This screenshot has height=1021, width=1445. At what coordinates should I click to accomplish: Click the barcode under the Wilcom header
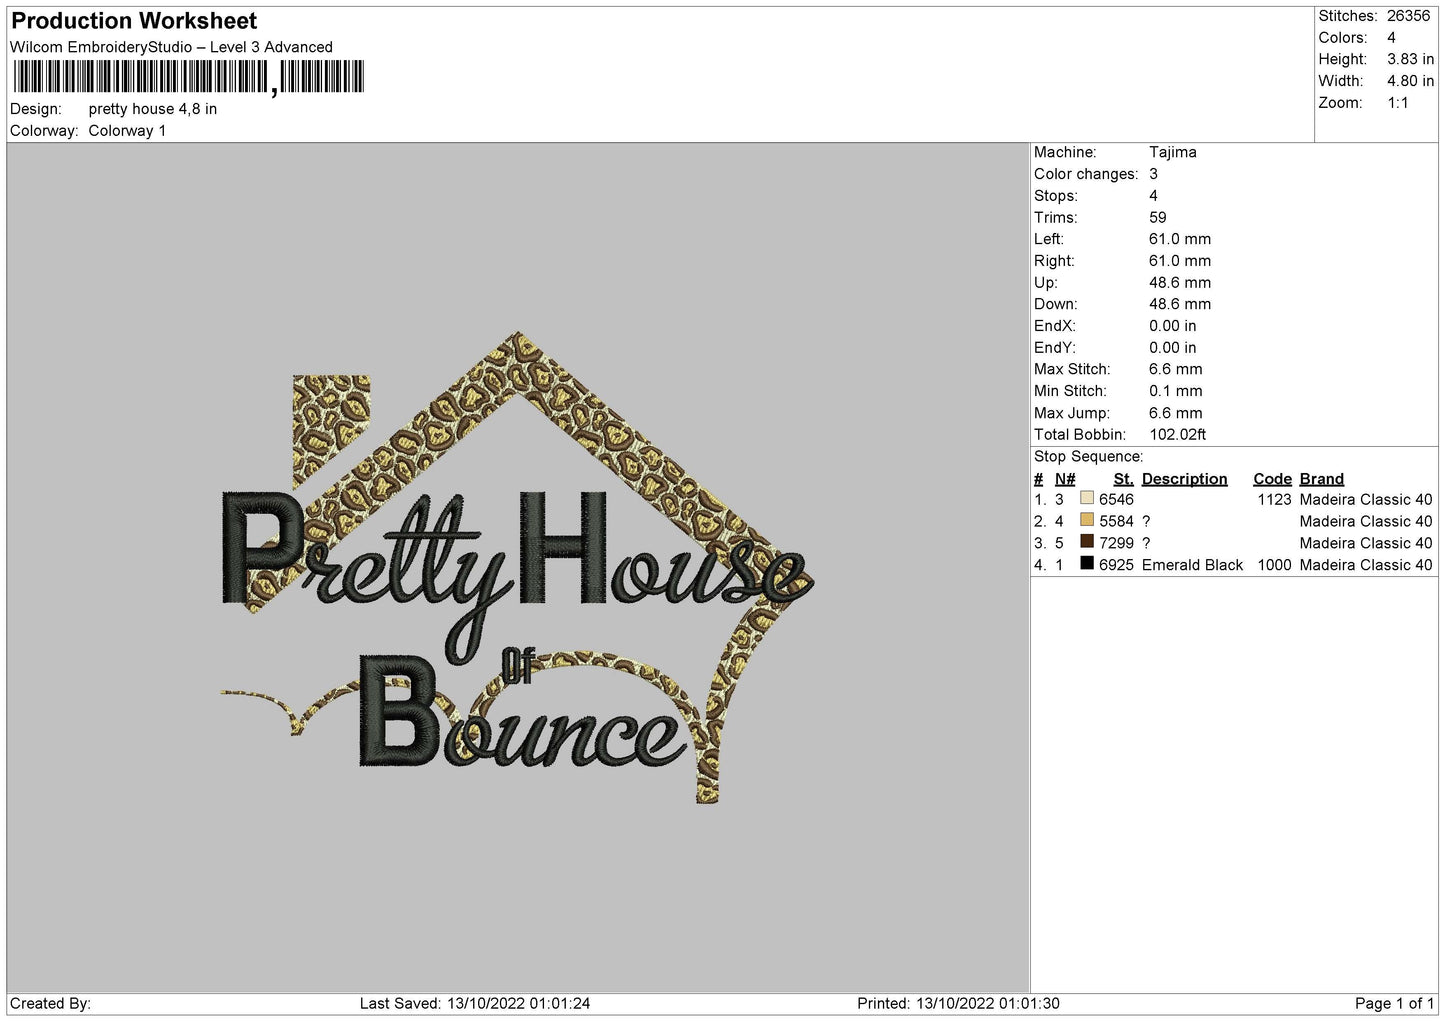pos(189,77)
